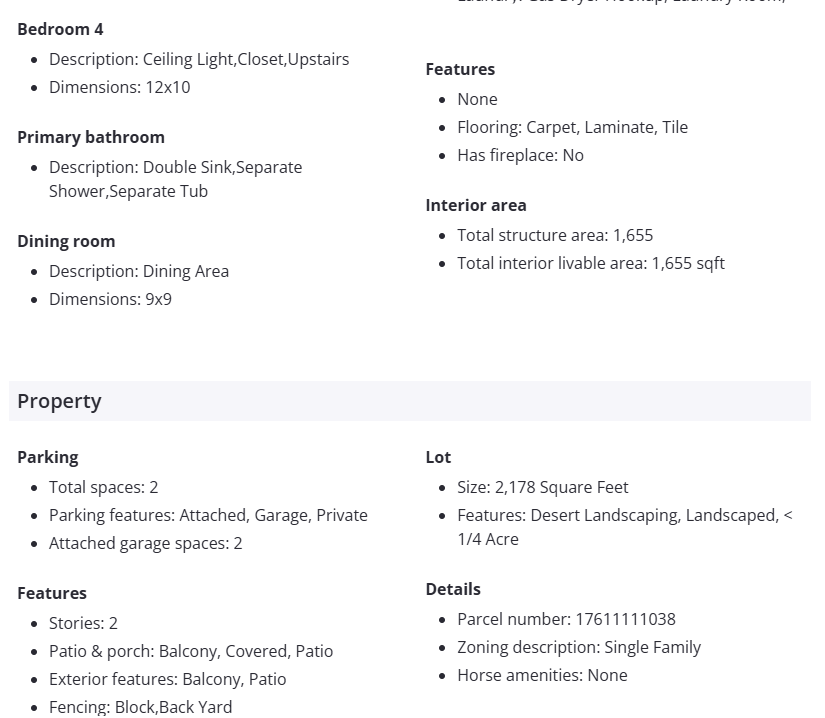The image size is (825, 718).
Task: Click the Bedroom 4 heading
Action: tap(60, 29)
